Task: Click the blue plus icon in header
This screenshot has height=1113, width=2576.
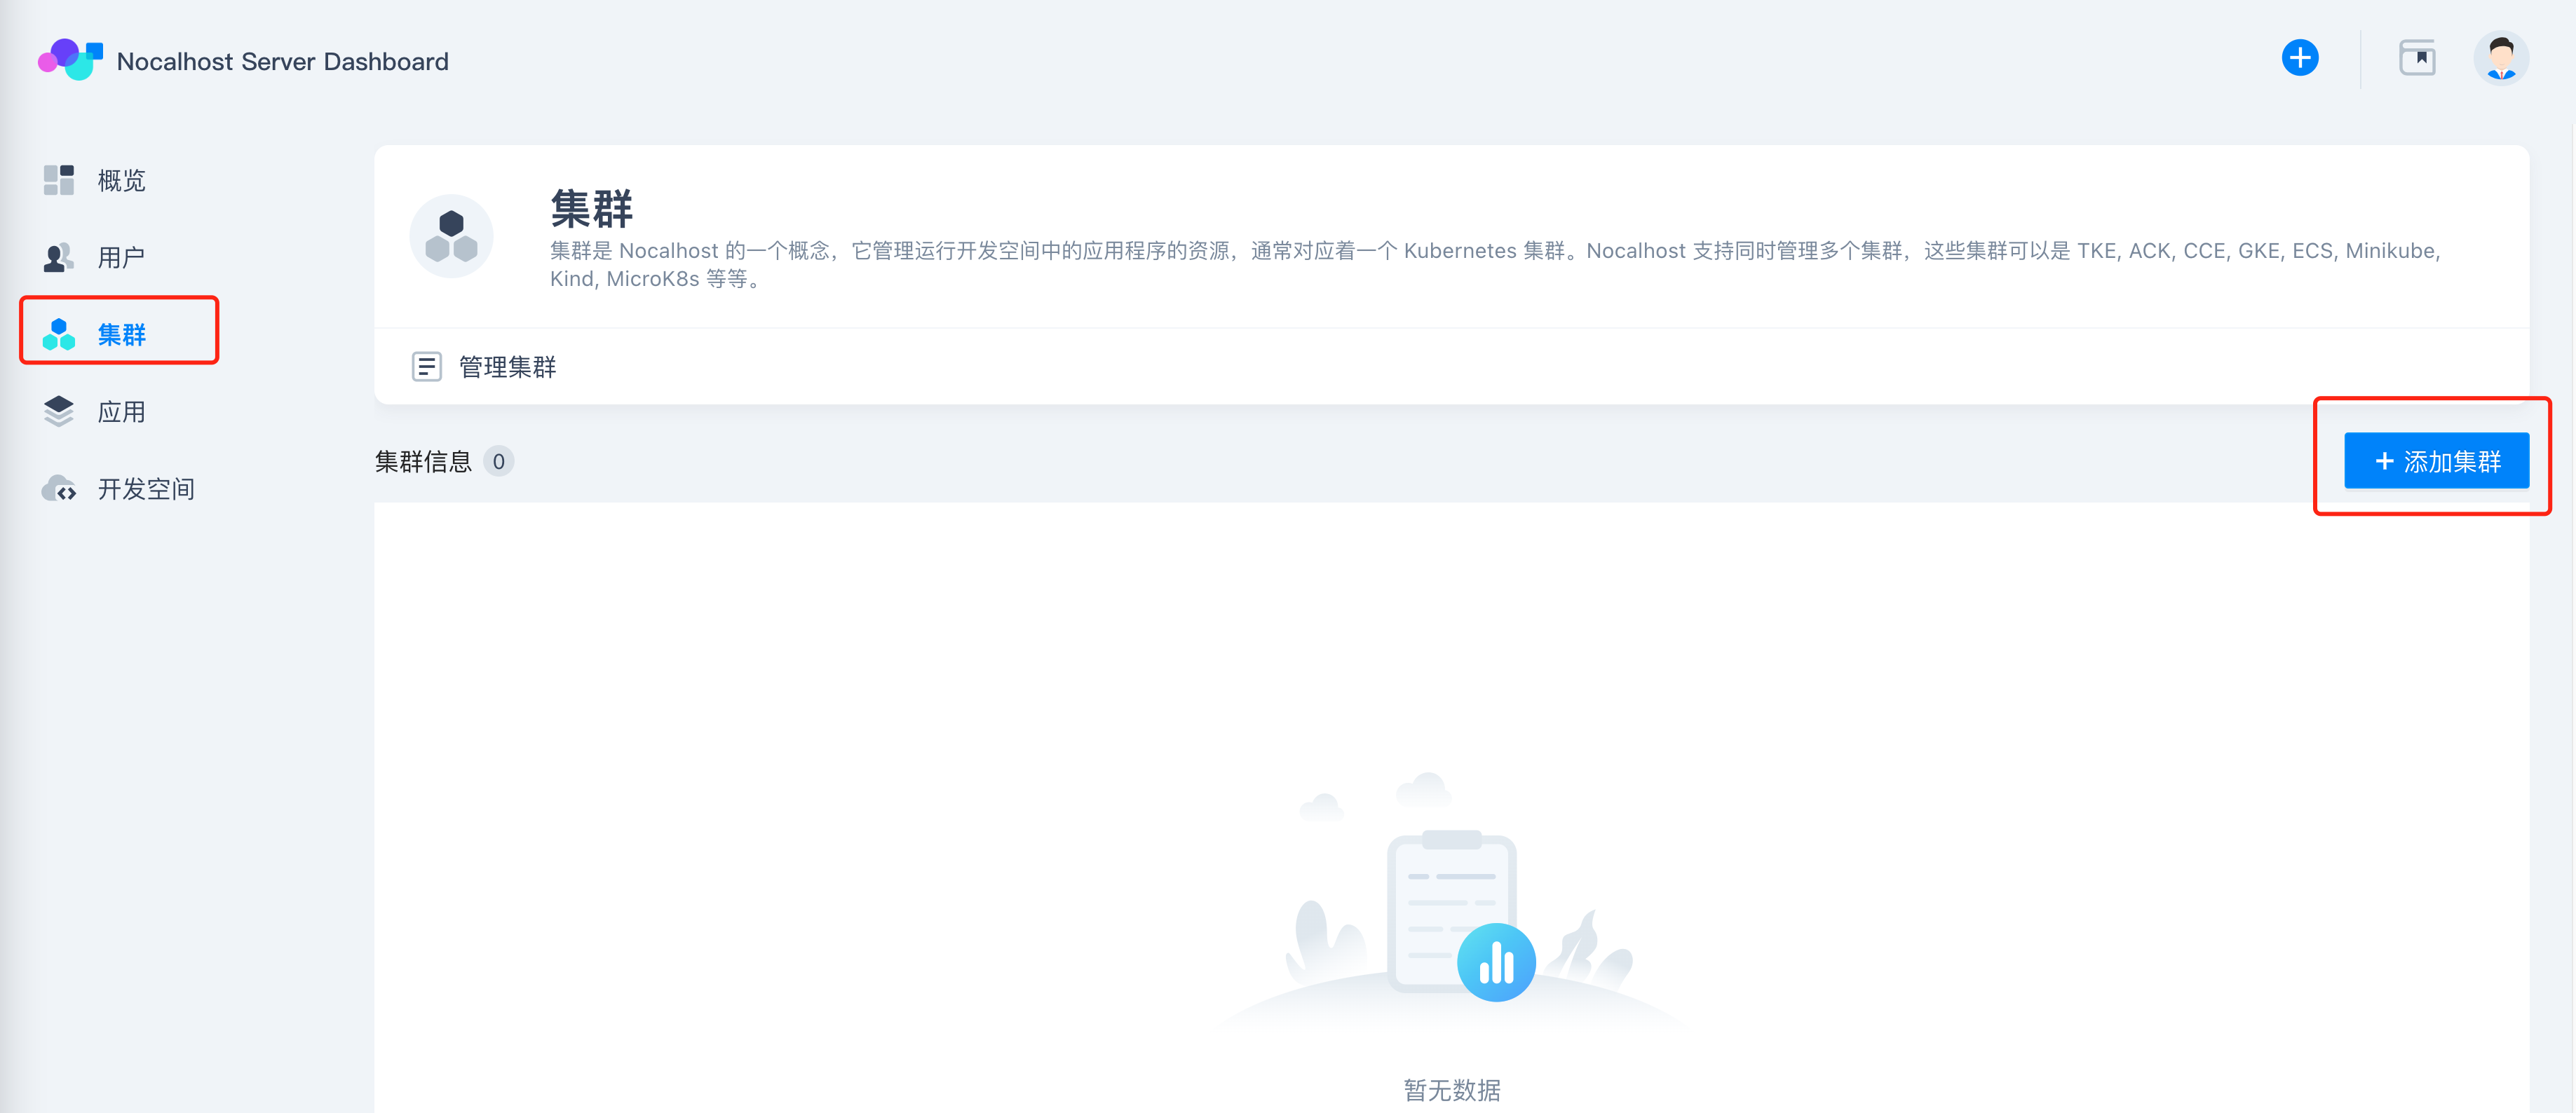Action: [x=2300, y=58]
